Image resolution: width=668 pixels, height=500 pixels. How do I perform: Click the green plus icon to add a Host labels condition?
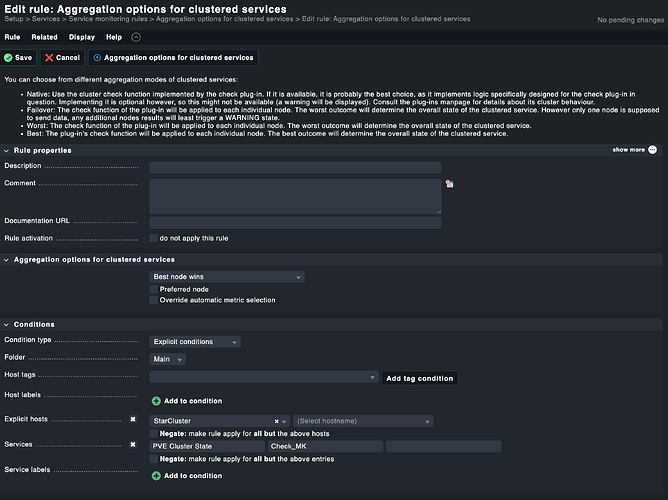pyautogui.click(x=156, y=401)
